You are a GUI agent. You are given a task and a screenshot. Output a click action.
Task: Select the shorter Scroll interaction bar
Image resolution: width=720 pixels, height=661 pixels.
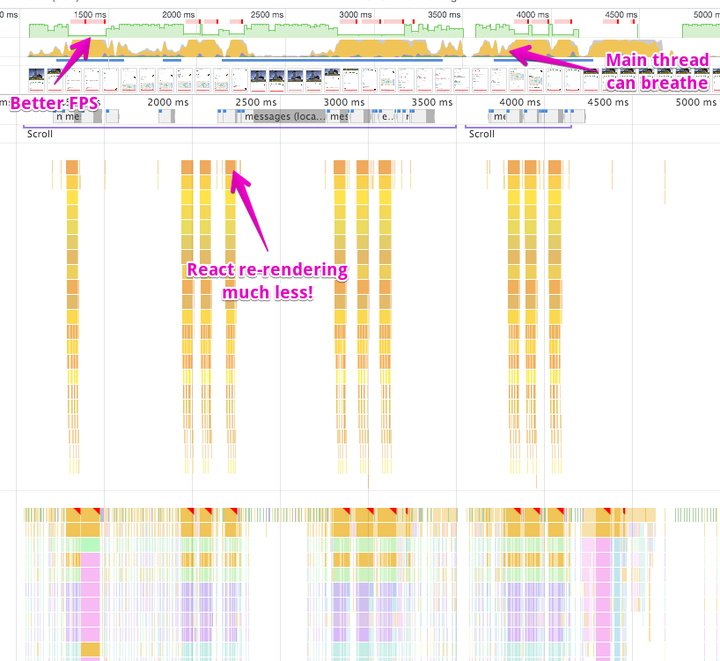(518, 127)
